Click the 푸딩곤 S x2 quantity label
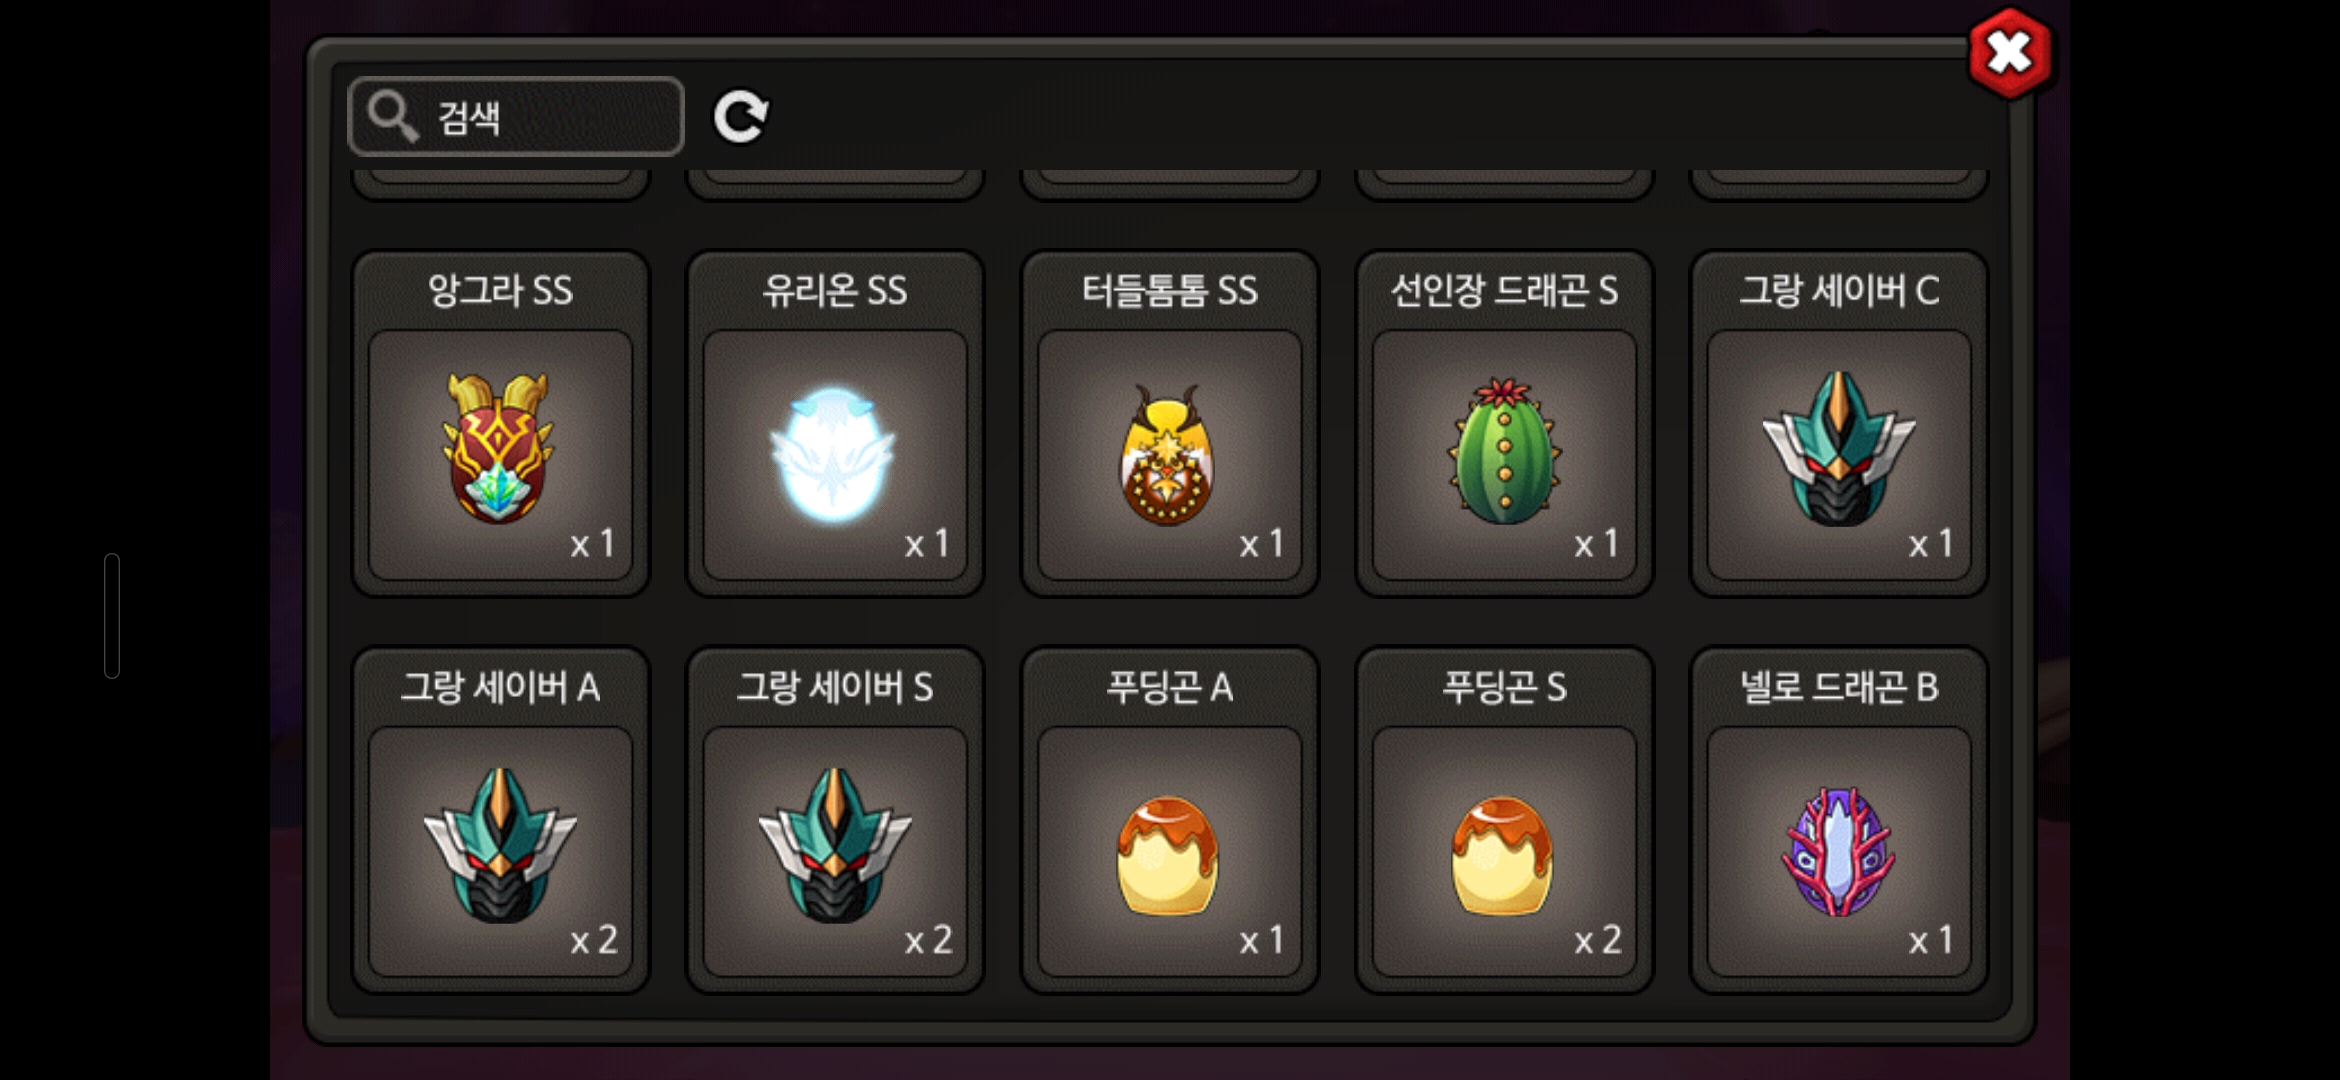The image size is (2340, 1080). 1597,940
